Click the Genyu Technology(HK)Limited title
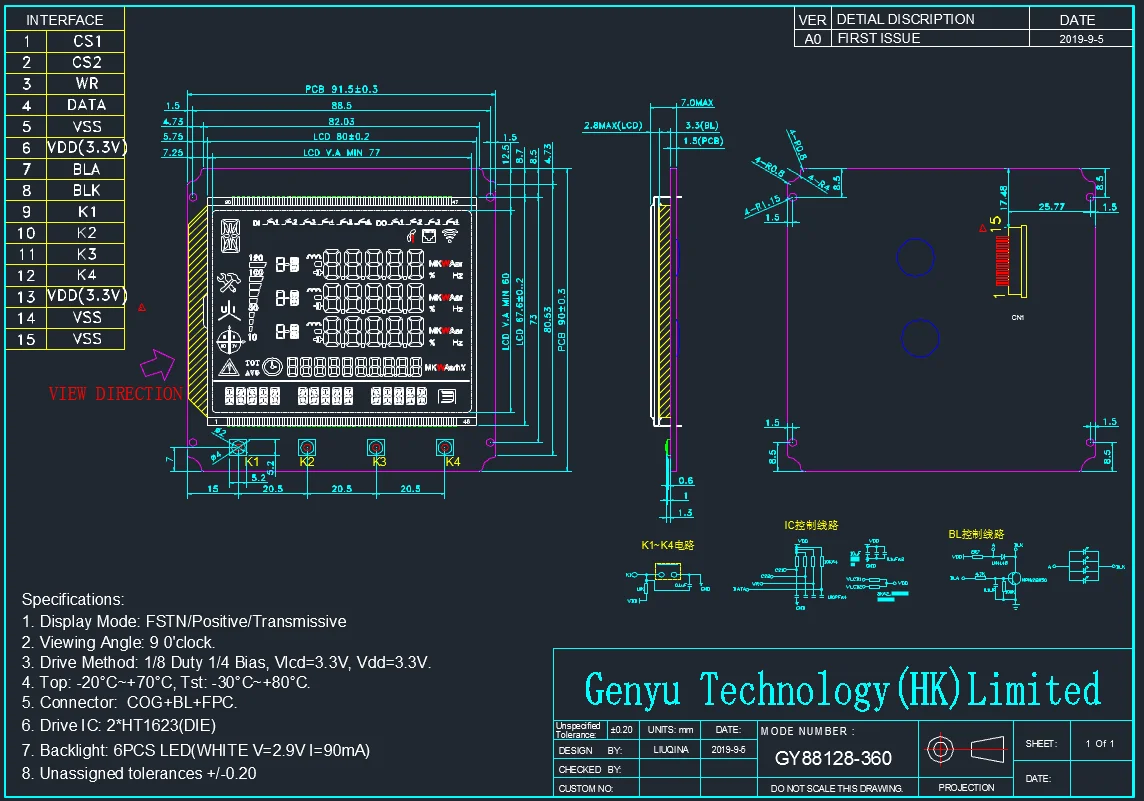1144x801 pixels. [842, 690]
